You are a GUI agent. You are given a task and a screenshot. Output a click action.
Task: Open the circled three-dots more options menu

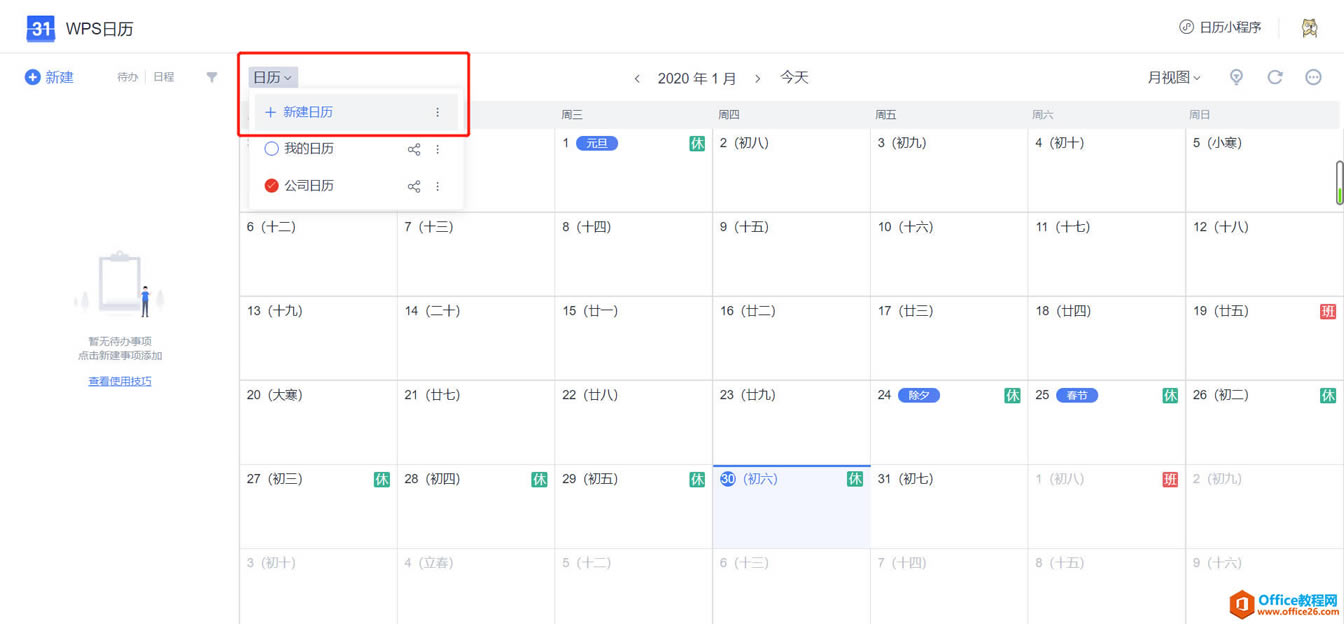(x=1313, y=77)
